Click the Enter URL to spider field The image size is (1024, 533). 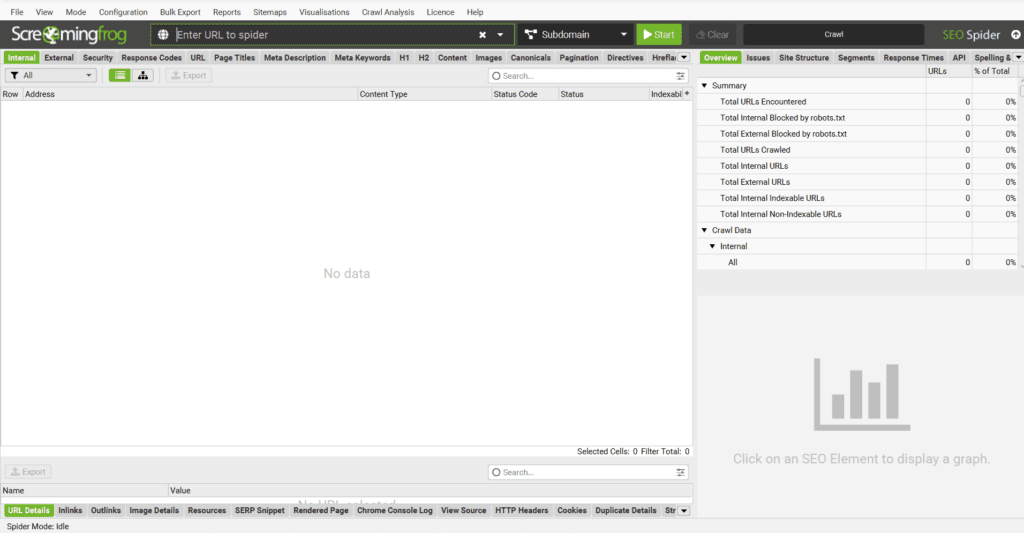click(x=320, y=34)
